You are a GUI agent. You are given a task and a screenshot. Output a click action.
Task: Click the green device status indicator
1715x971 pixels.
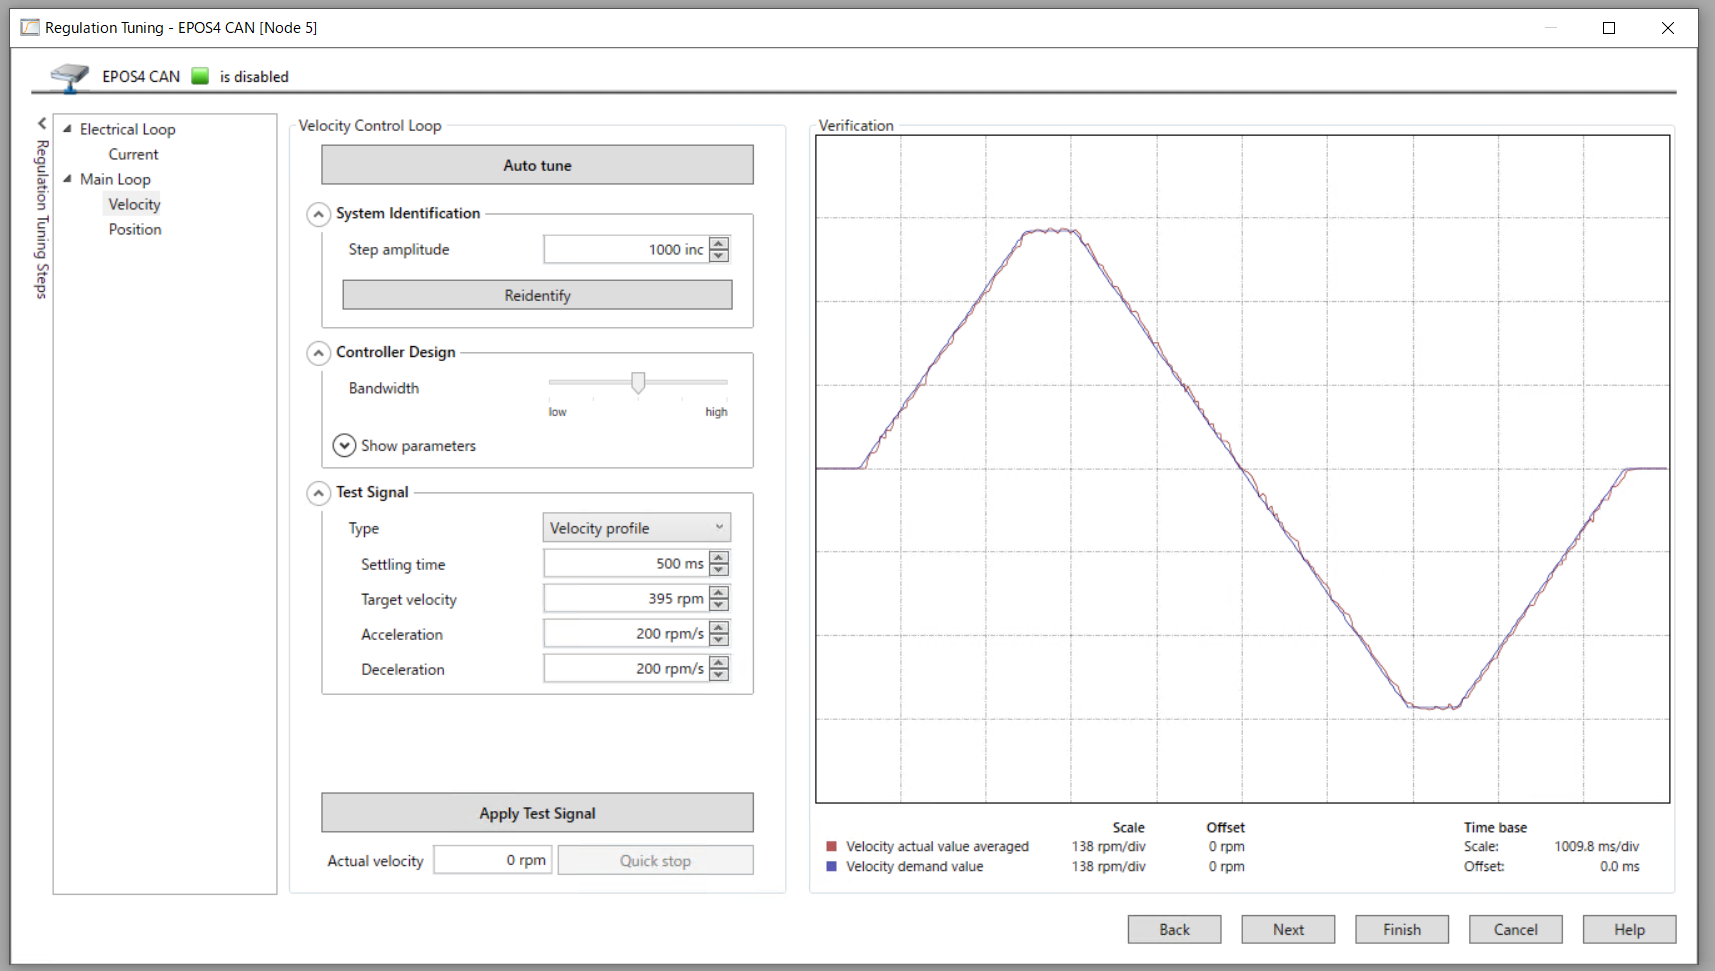point(200,76)
